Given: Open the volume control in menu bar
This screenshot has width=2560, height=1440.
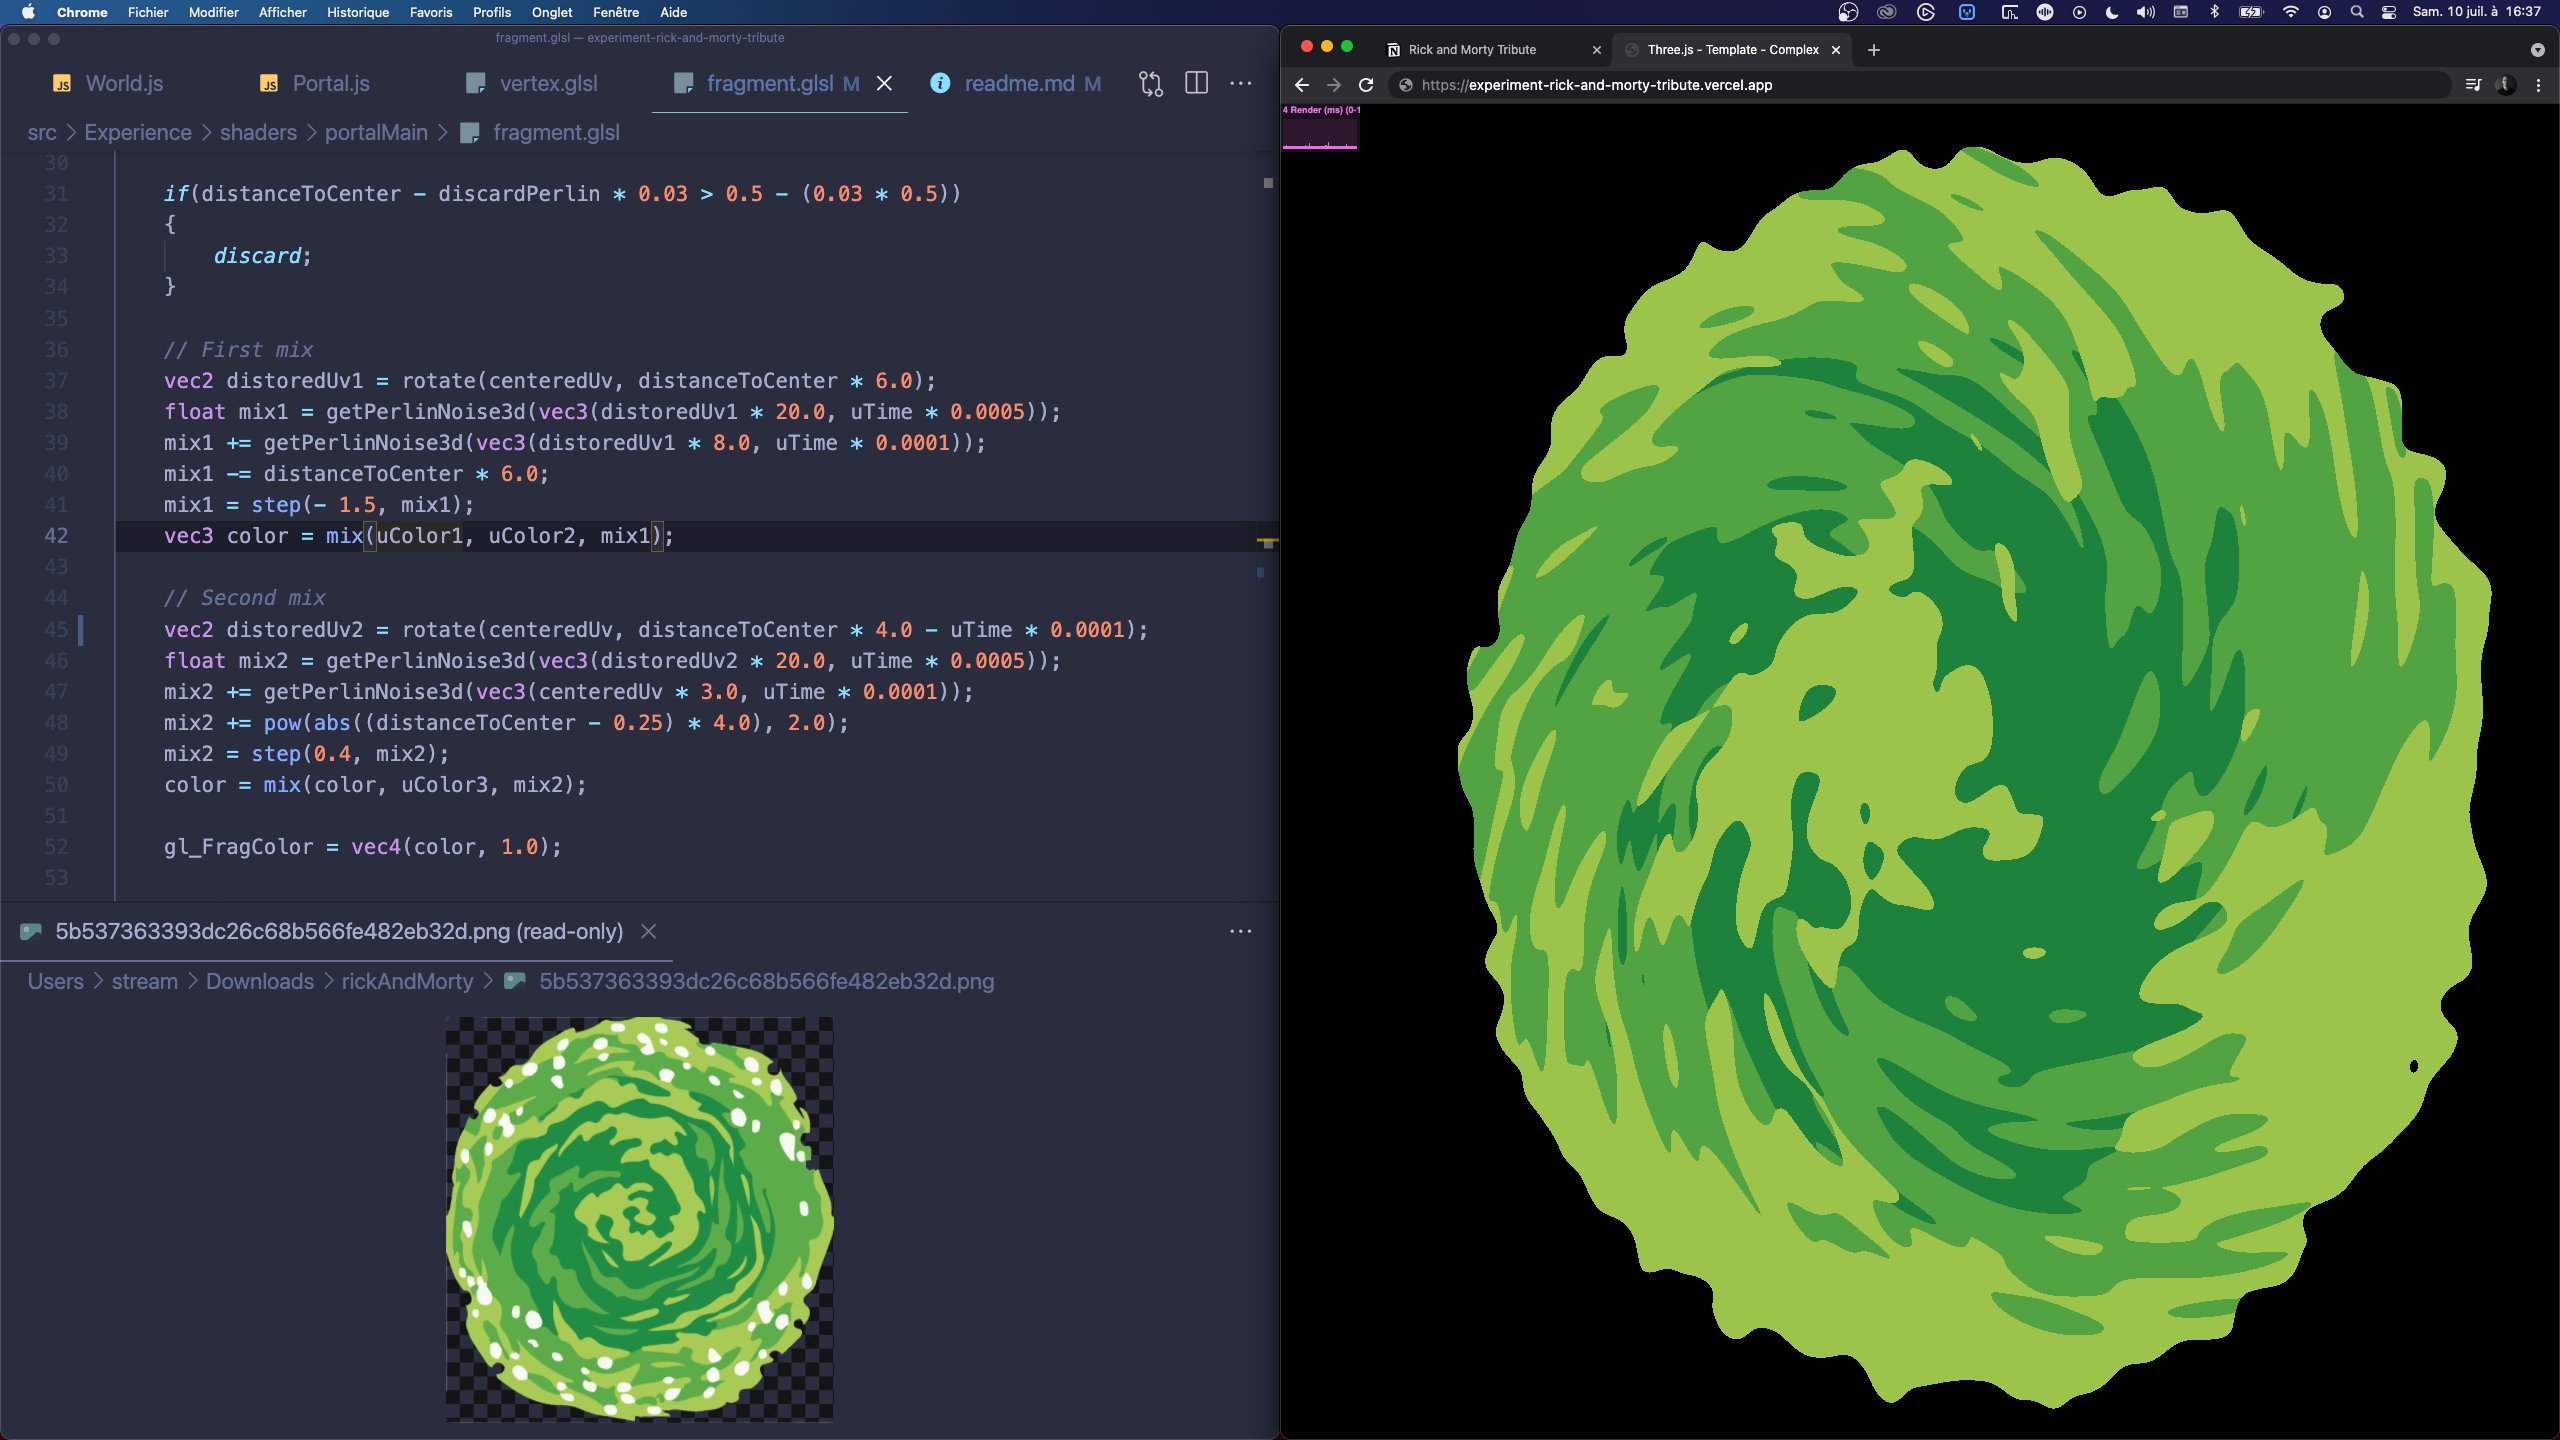Looking at the screenshot, I should click(x=2145, y=12).
